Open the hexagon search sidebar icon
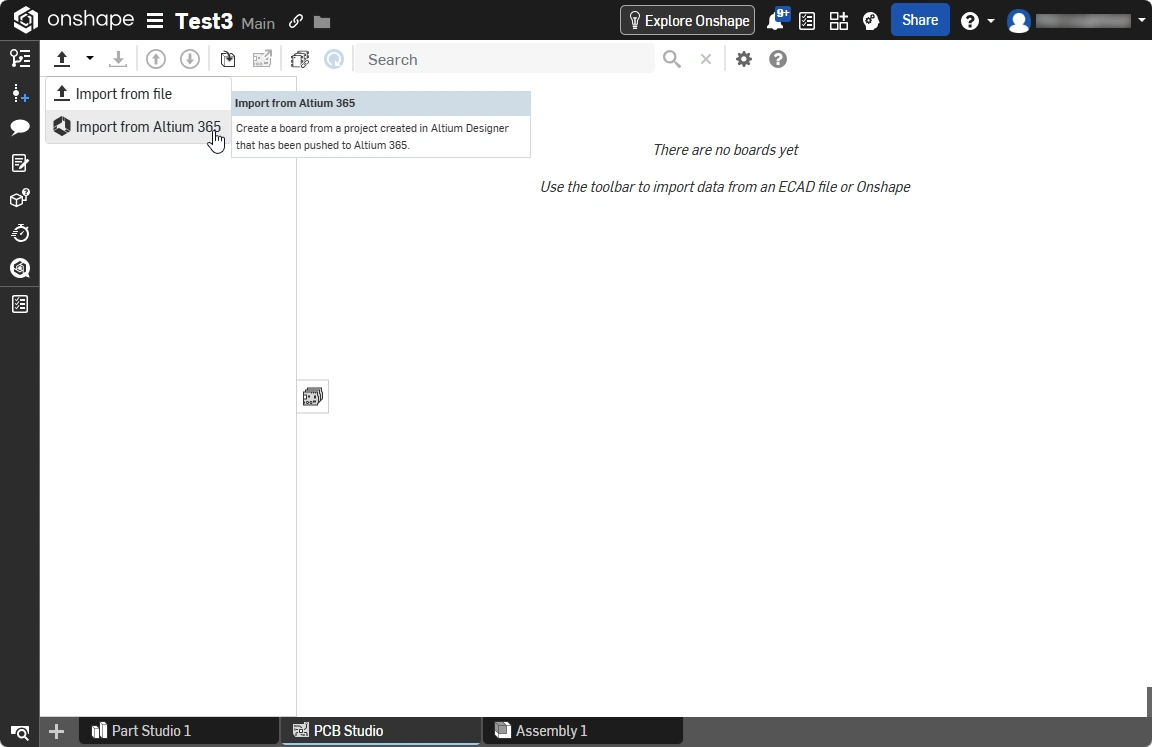1152x747 pixels. click(x=20, y=268)
